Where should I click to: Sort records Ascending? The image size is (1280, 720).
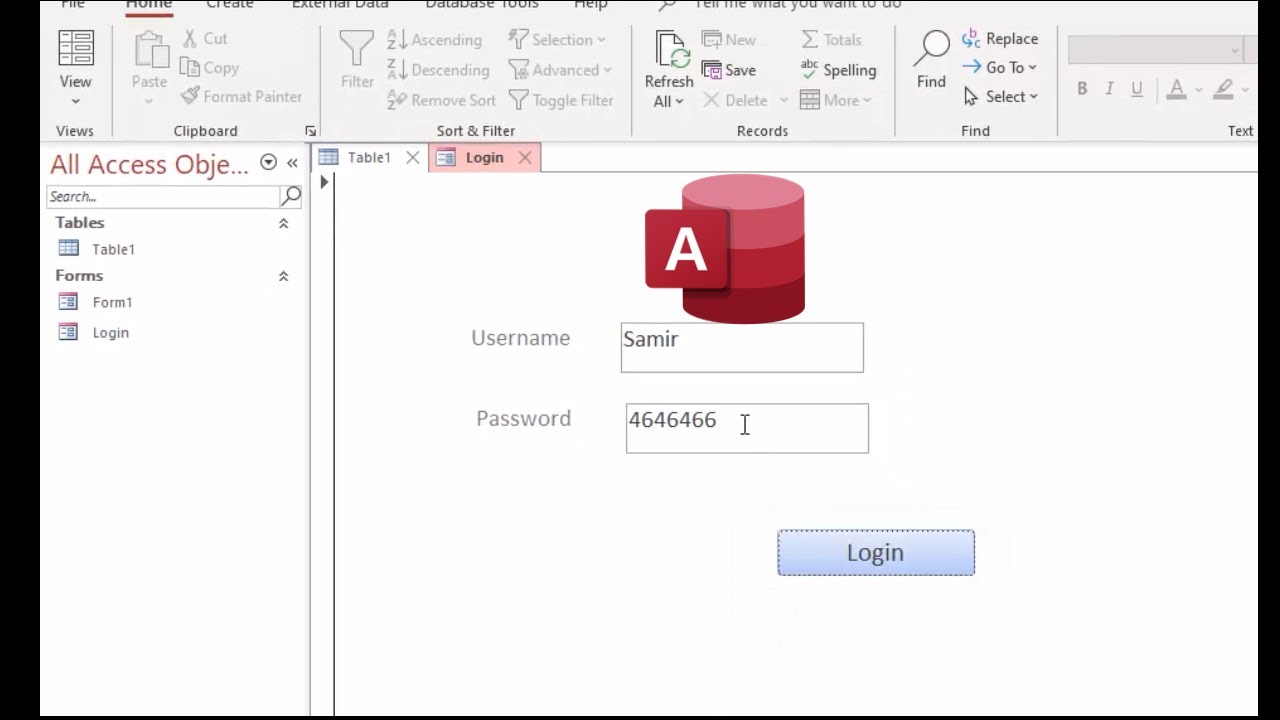click(x=435, y=40)
